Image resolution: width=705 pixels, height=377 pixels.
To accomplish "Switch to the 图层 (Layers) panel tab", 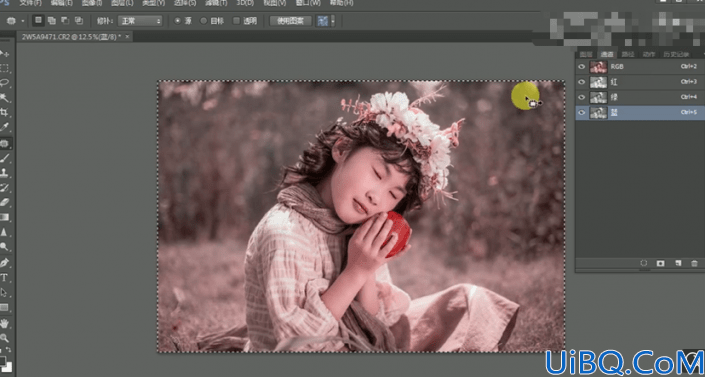I will 585,54.
